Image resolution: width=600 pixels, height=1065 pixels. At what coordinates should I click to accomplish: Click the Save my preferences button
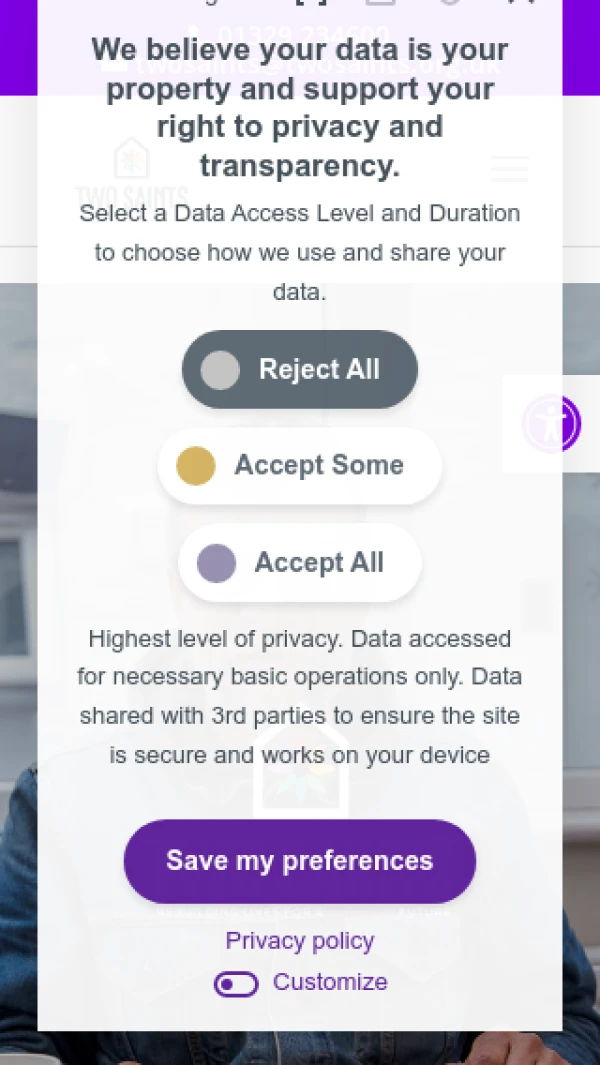[x=299, y=860]
